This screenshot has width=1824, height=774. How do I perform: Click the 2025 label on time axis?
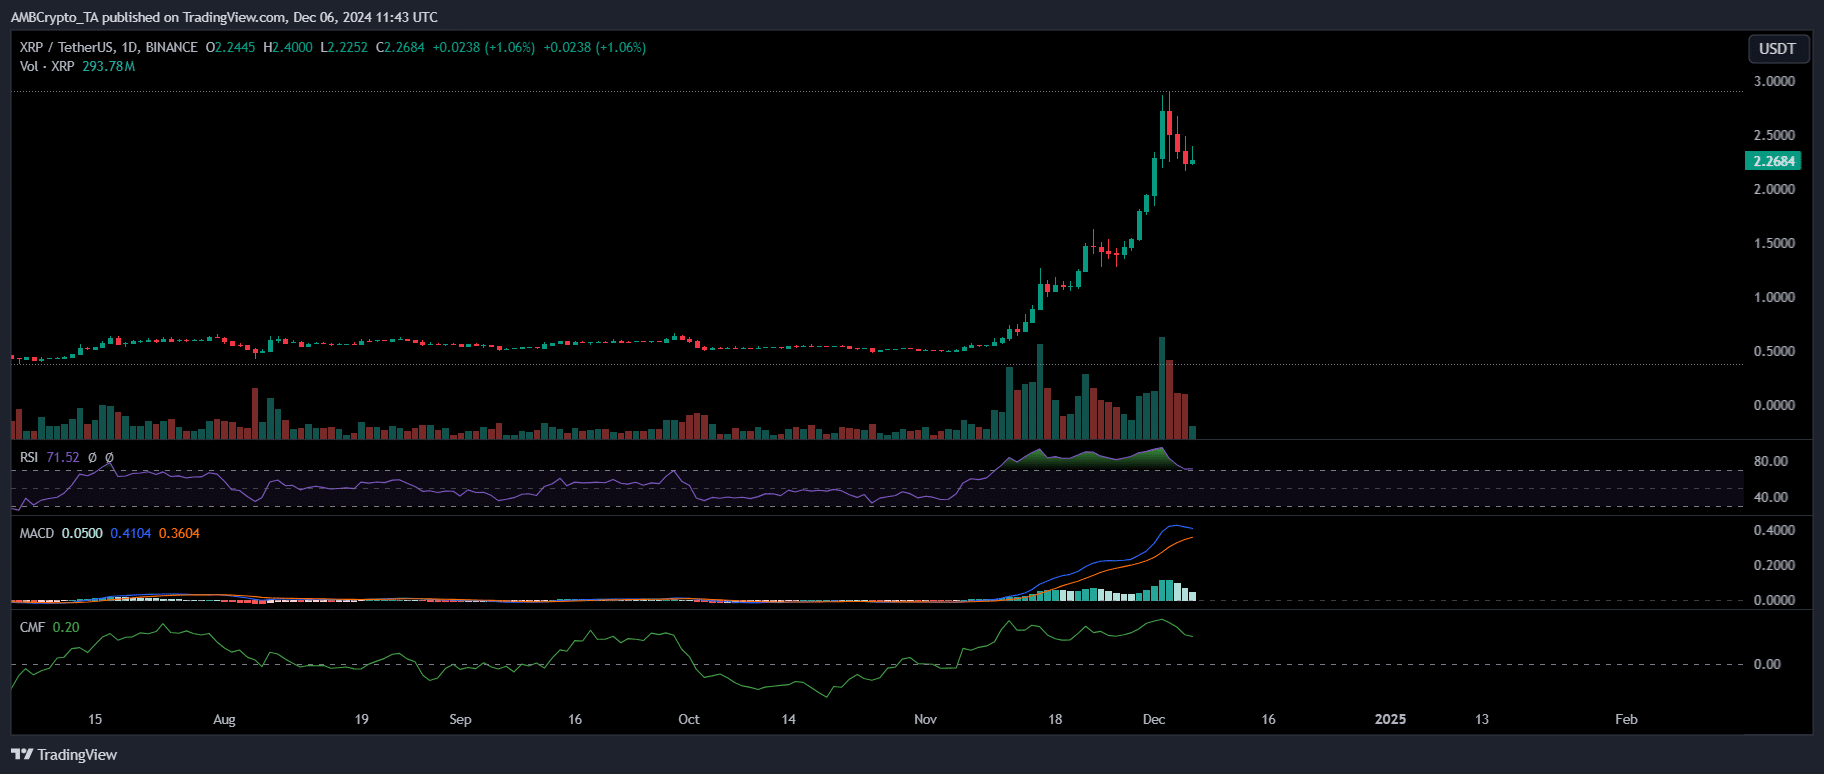[1390, 719]
